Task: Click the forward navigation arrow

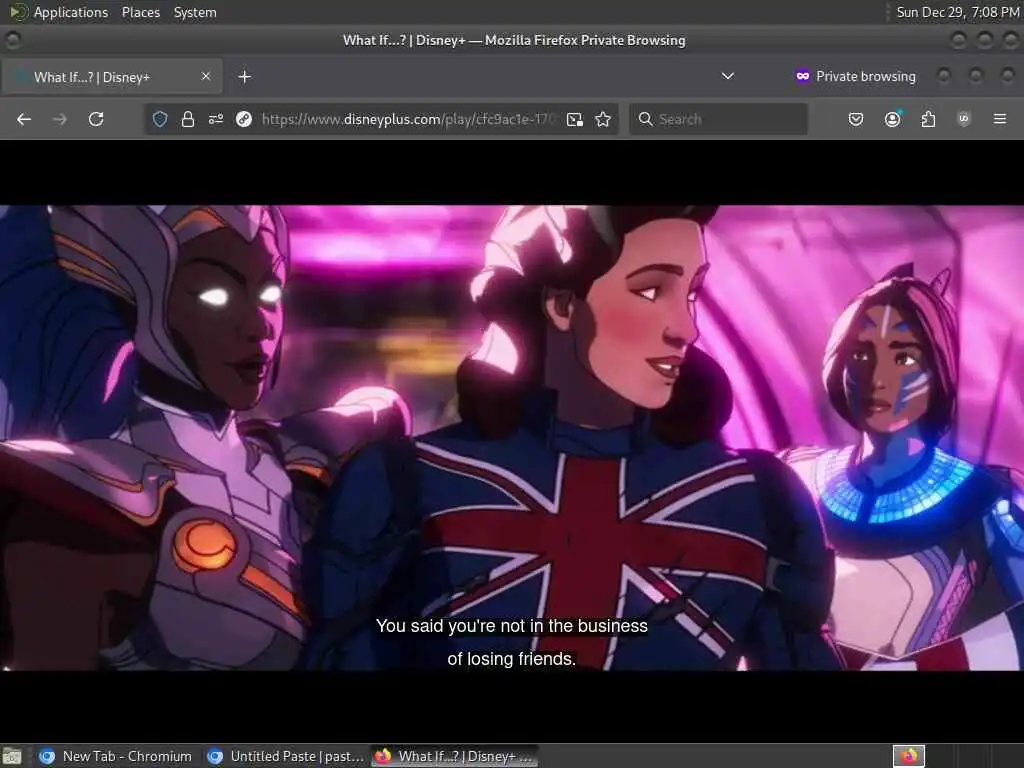Action: (59, 119)
